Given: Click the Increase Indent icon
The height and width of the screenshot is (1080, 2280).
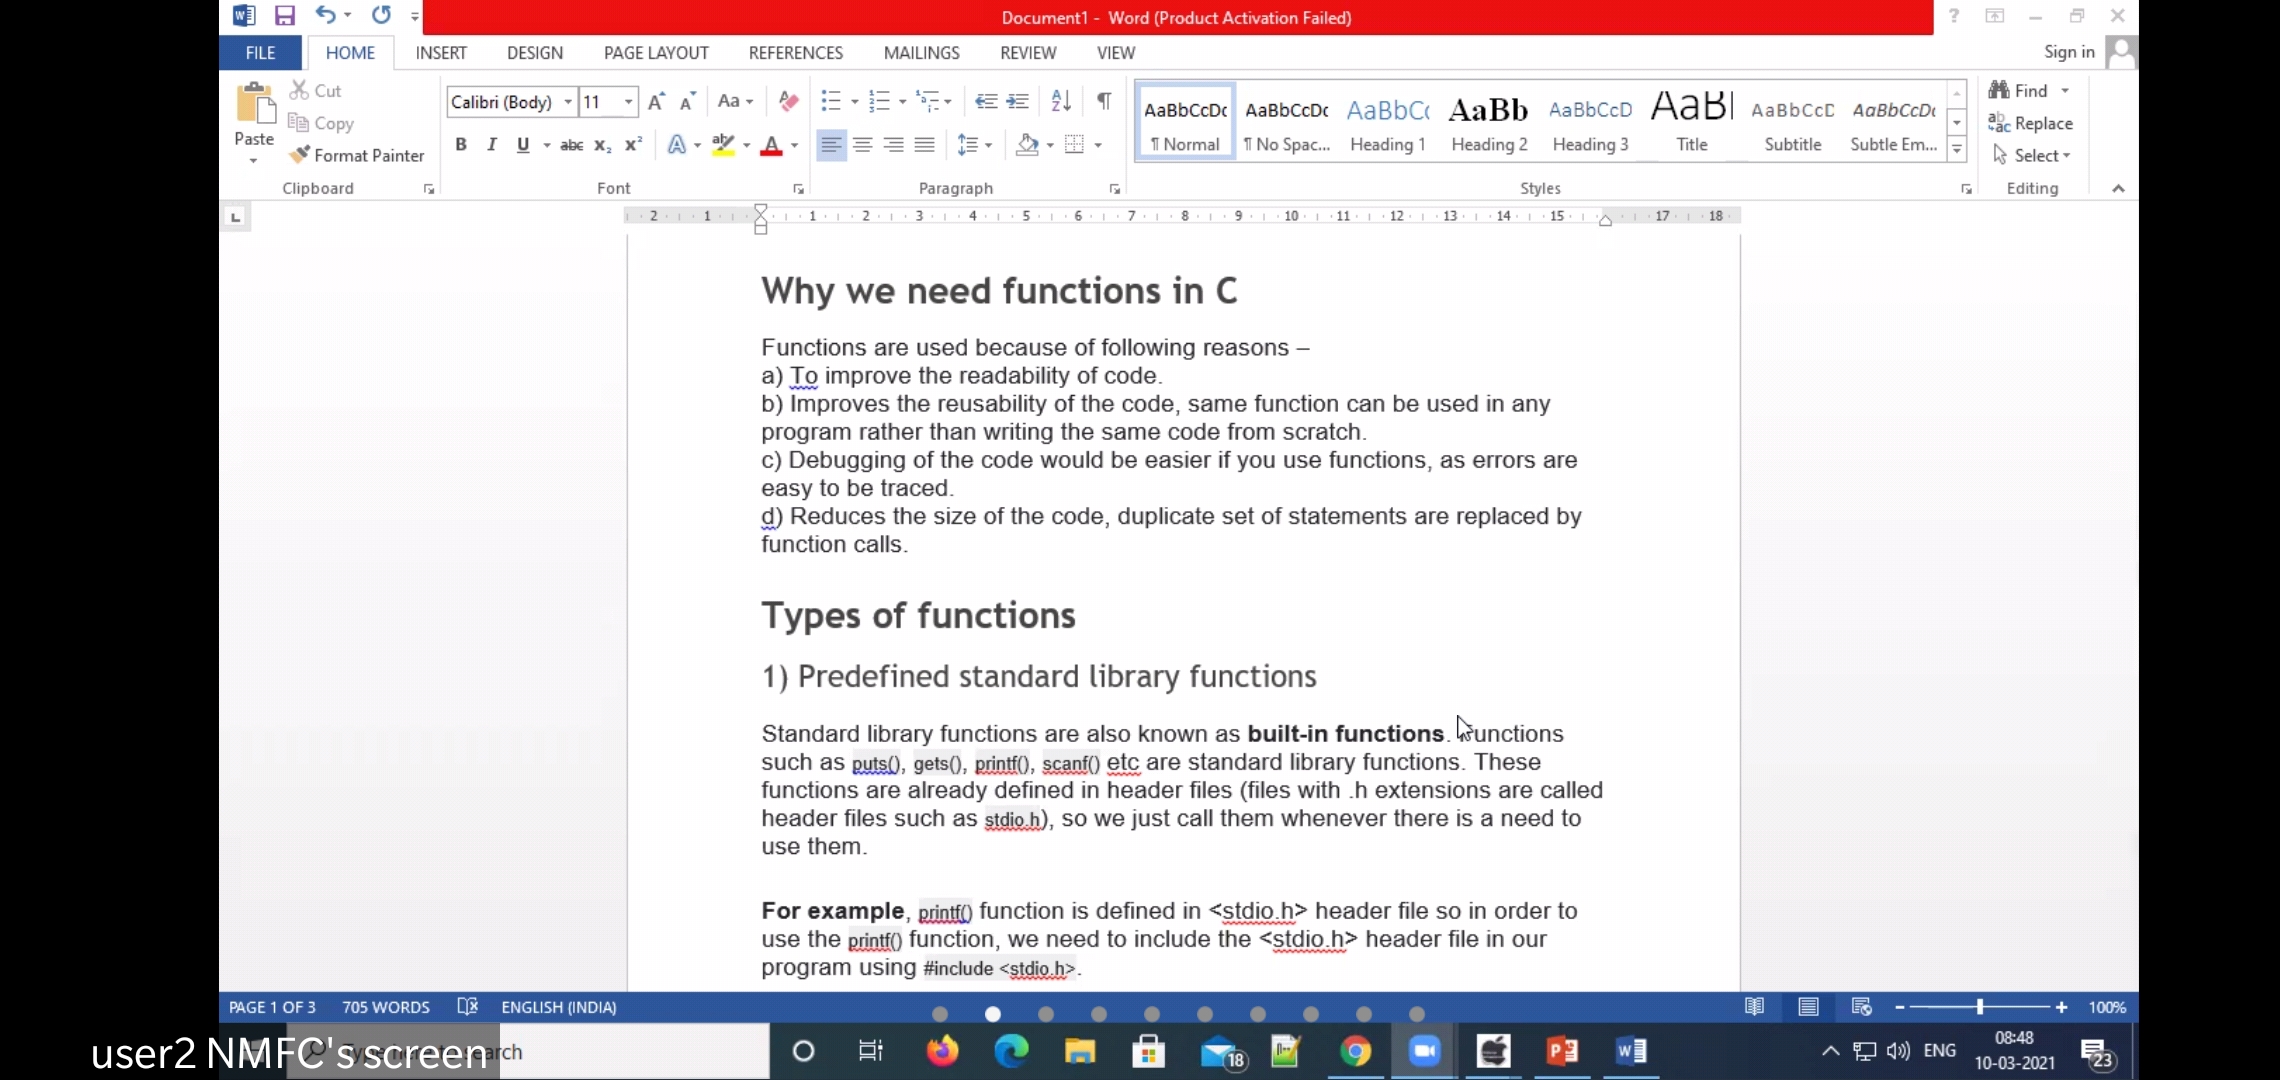Looking at the screenshot, I should 1018,101.
